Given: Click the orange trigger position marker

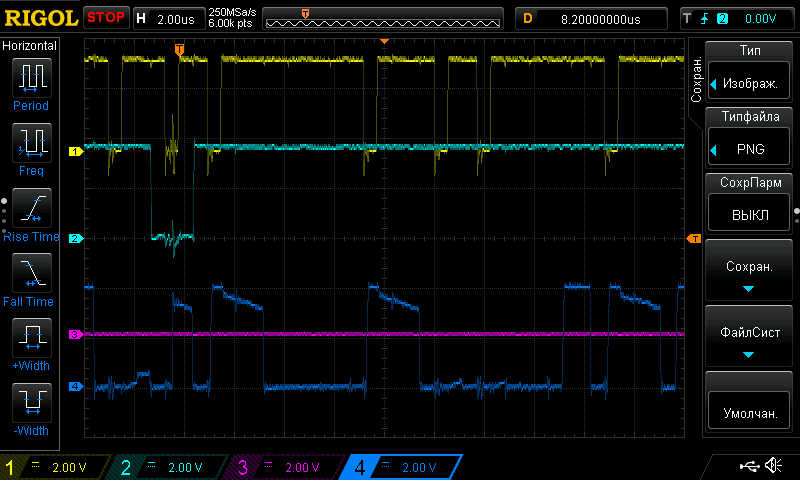Looking at the screenshot, I should tap(179, 49).
